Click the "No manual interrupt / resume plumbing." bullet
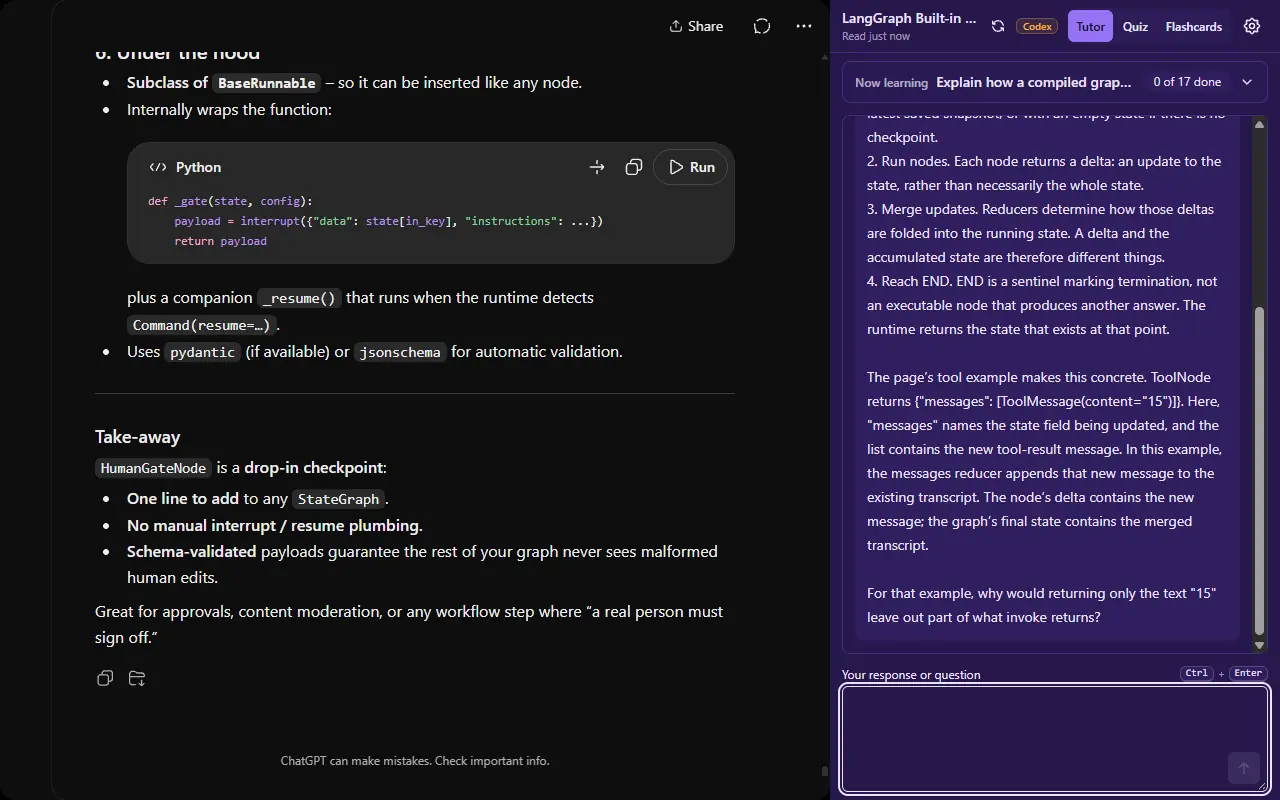This screenshot has width=1280, height=800. point(275,525)
